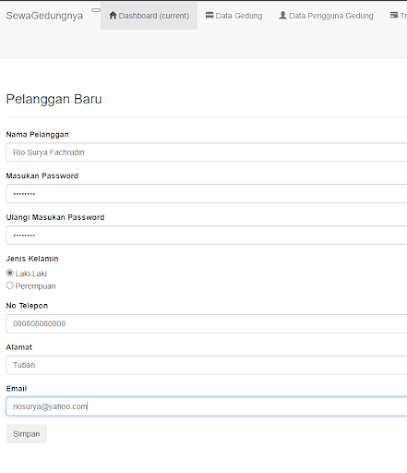Image resolution: width=407 pixels, height=473 pixels.
Task: Click the card icon at the navbar's right edge
Action: click(x=394, y=15)
